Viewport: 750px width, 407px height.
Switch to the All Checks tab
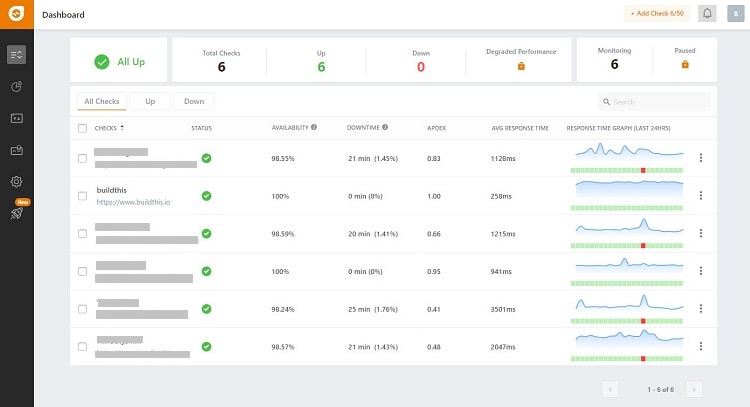tap(101, 101)
